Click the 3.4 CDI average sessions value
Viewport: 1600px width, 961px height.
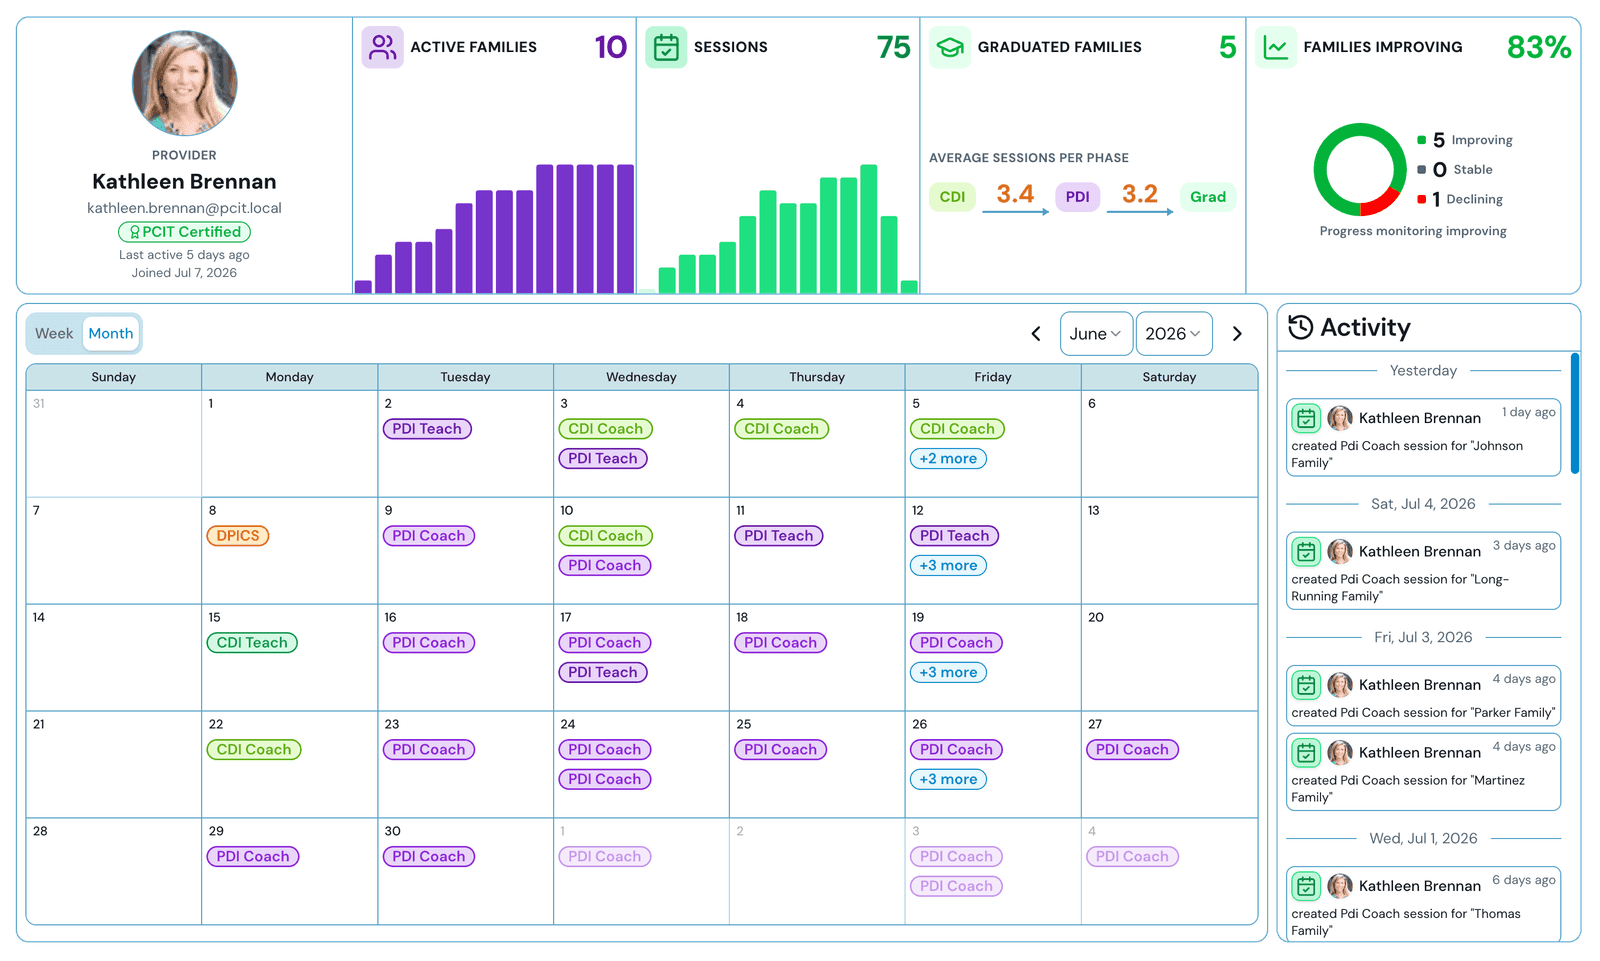1015,194
